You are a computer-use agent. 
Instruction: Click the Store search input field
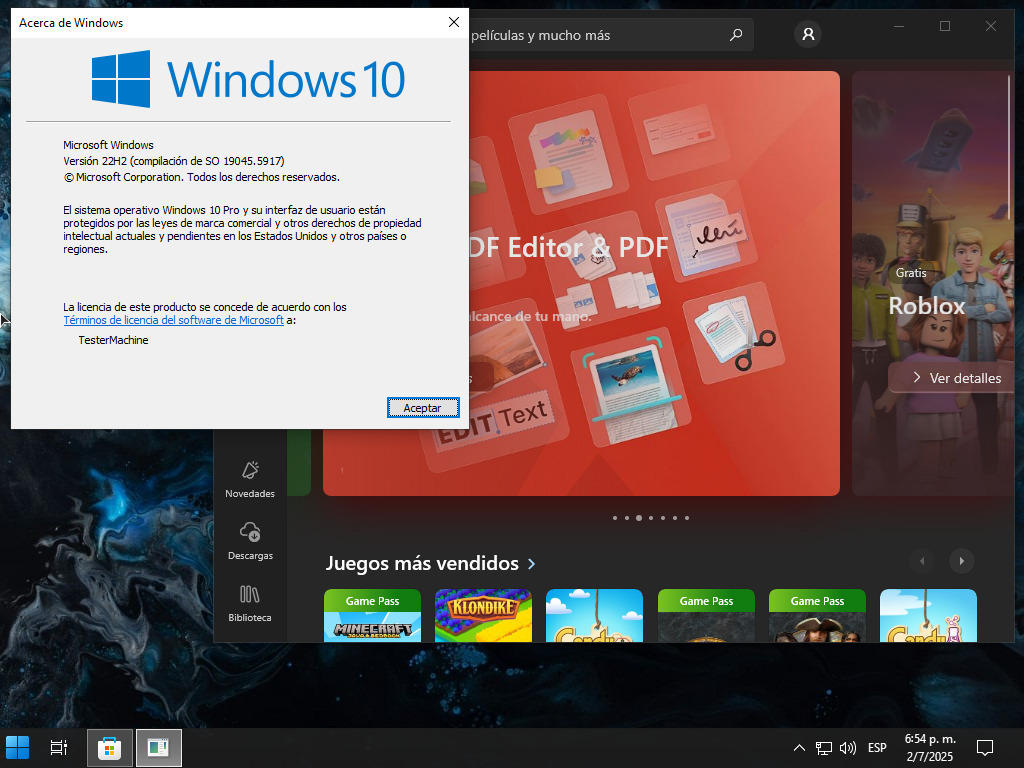[590, 35]
